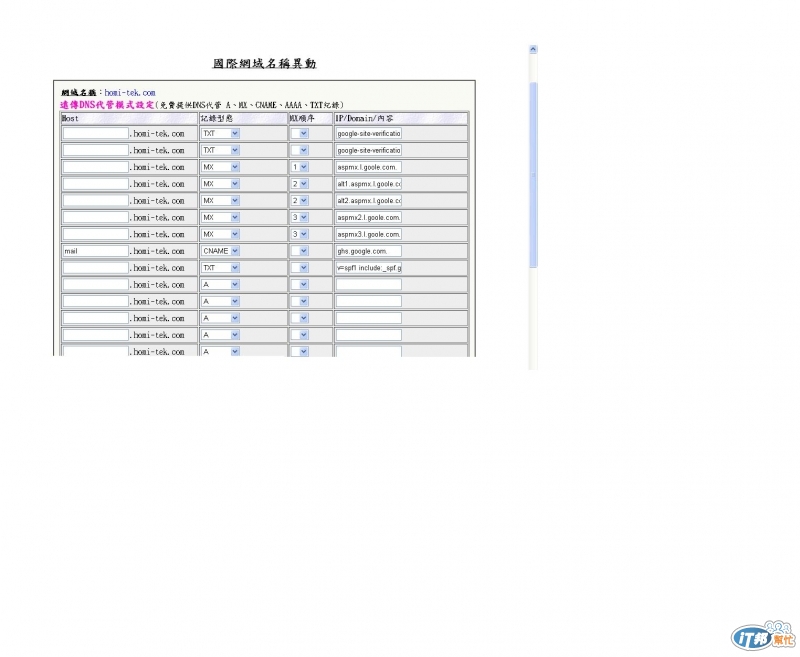Click Host field in aspmx.l.goole.com row
The width and height of the screenshot is (800, 657).
(95, 167)
